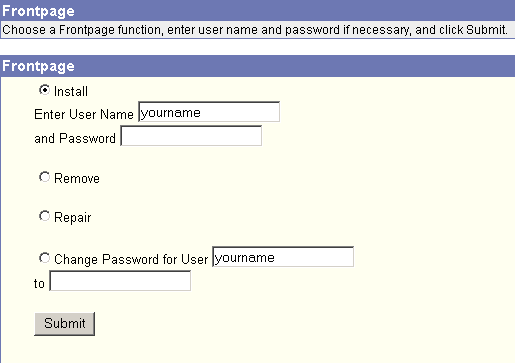Click the 'Enter User Name' label
The height and width of the screenshot is (363, 515).
(84, 114)
